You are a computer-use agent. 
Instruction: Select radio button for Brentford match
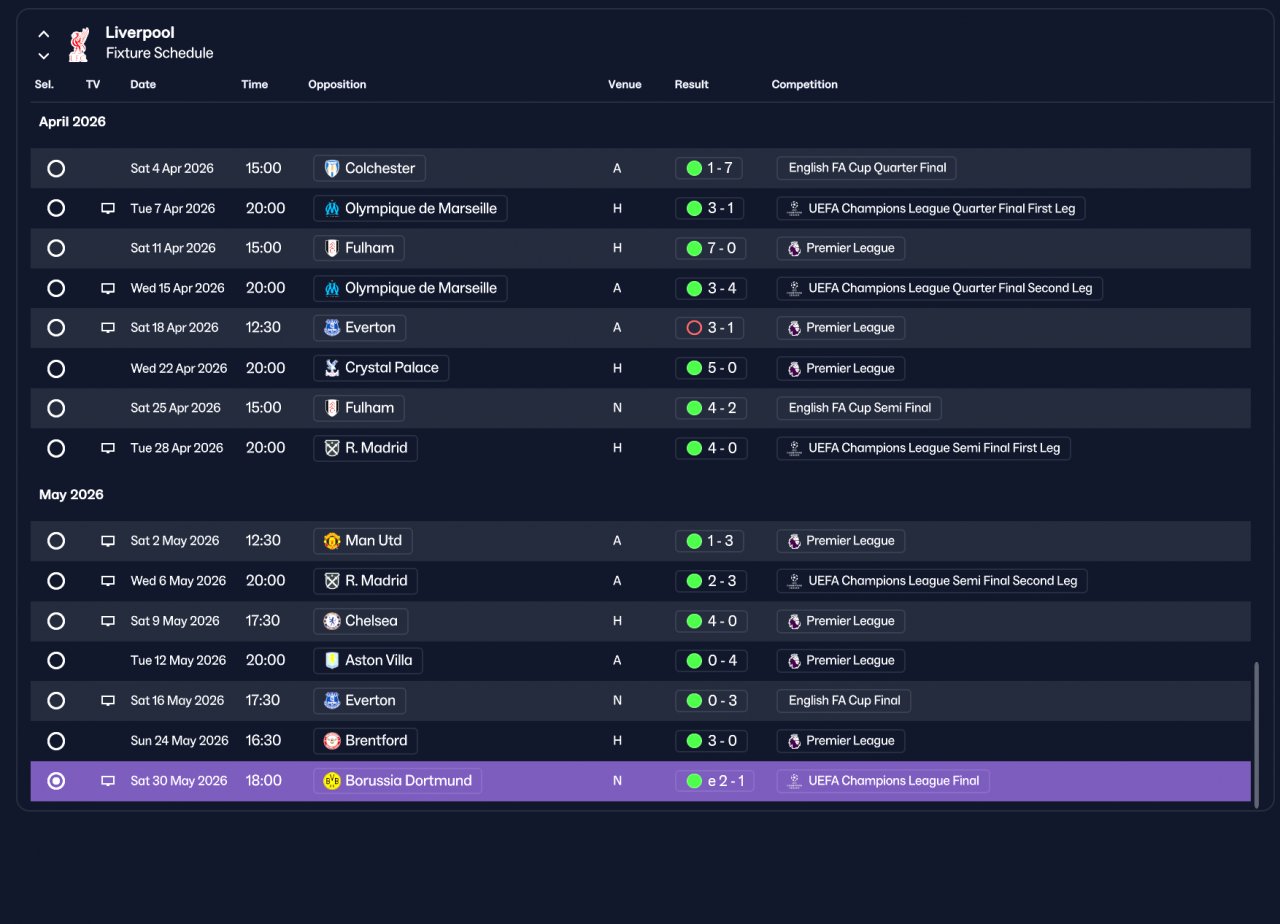tap(56, 741)
